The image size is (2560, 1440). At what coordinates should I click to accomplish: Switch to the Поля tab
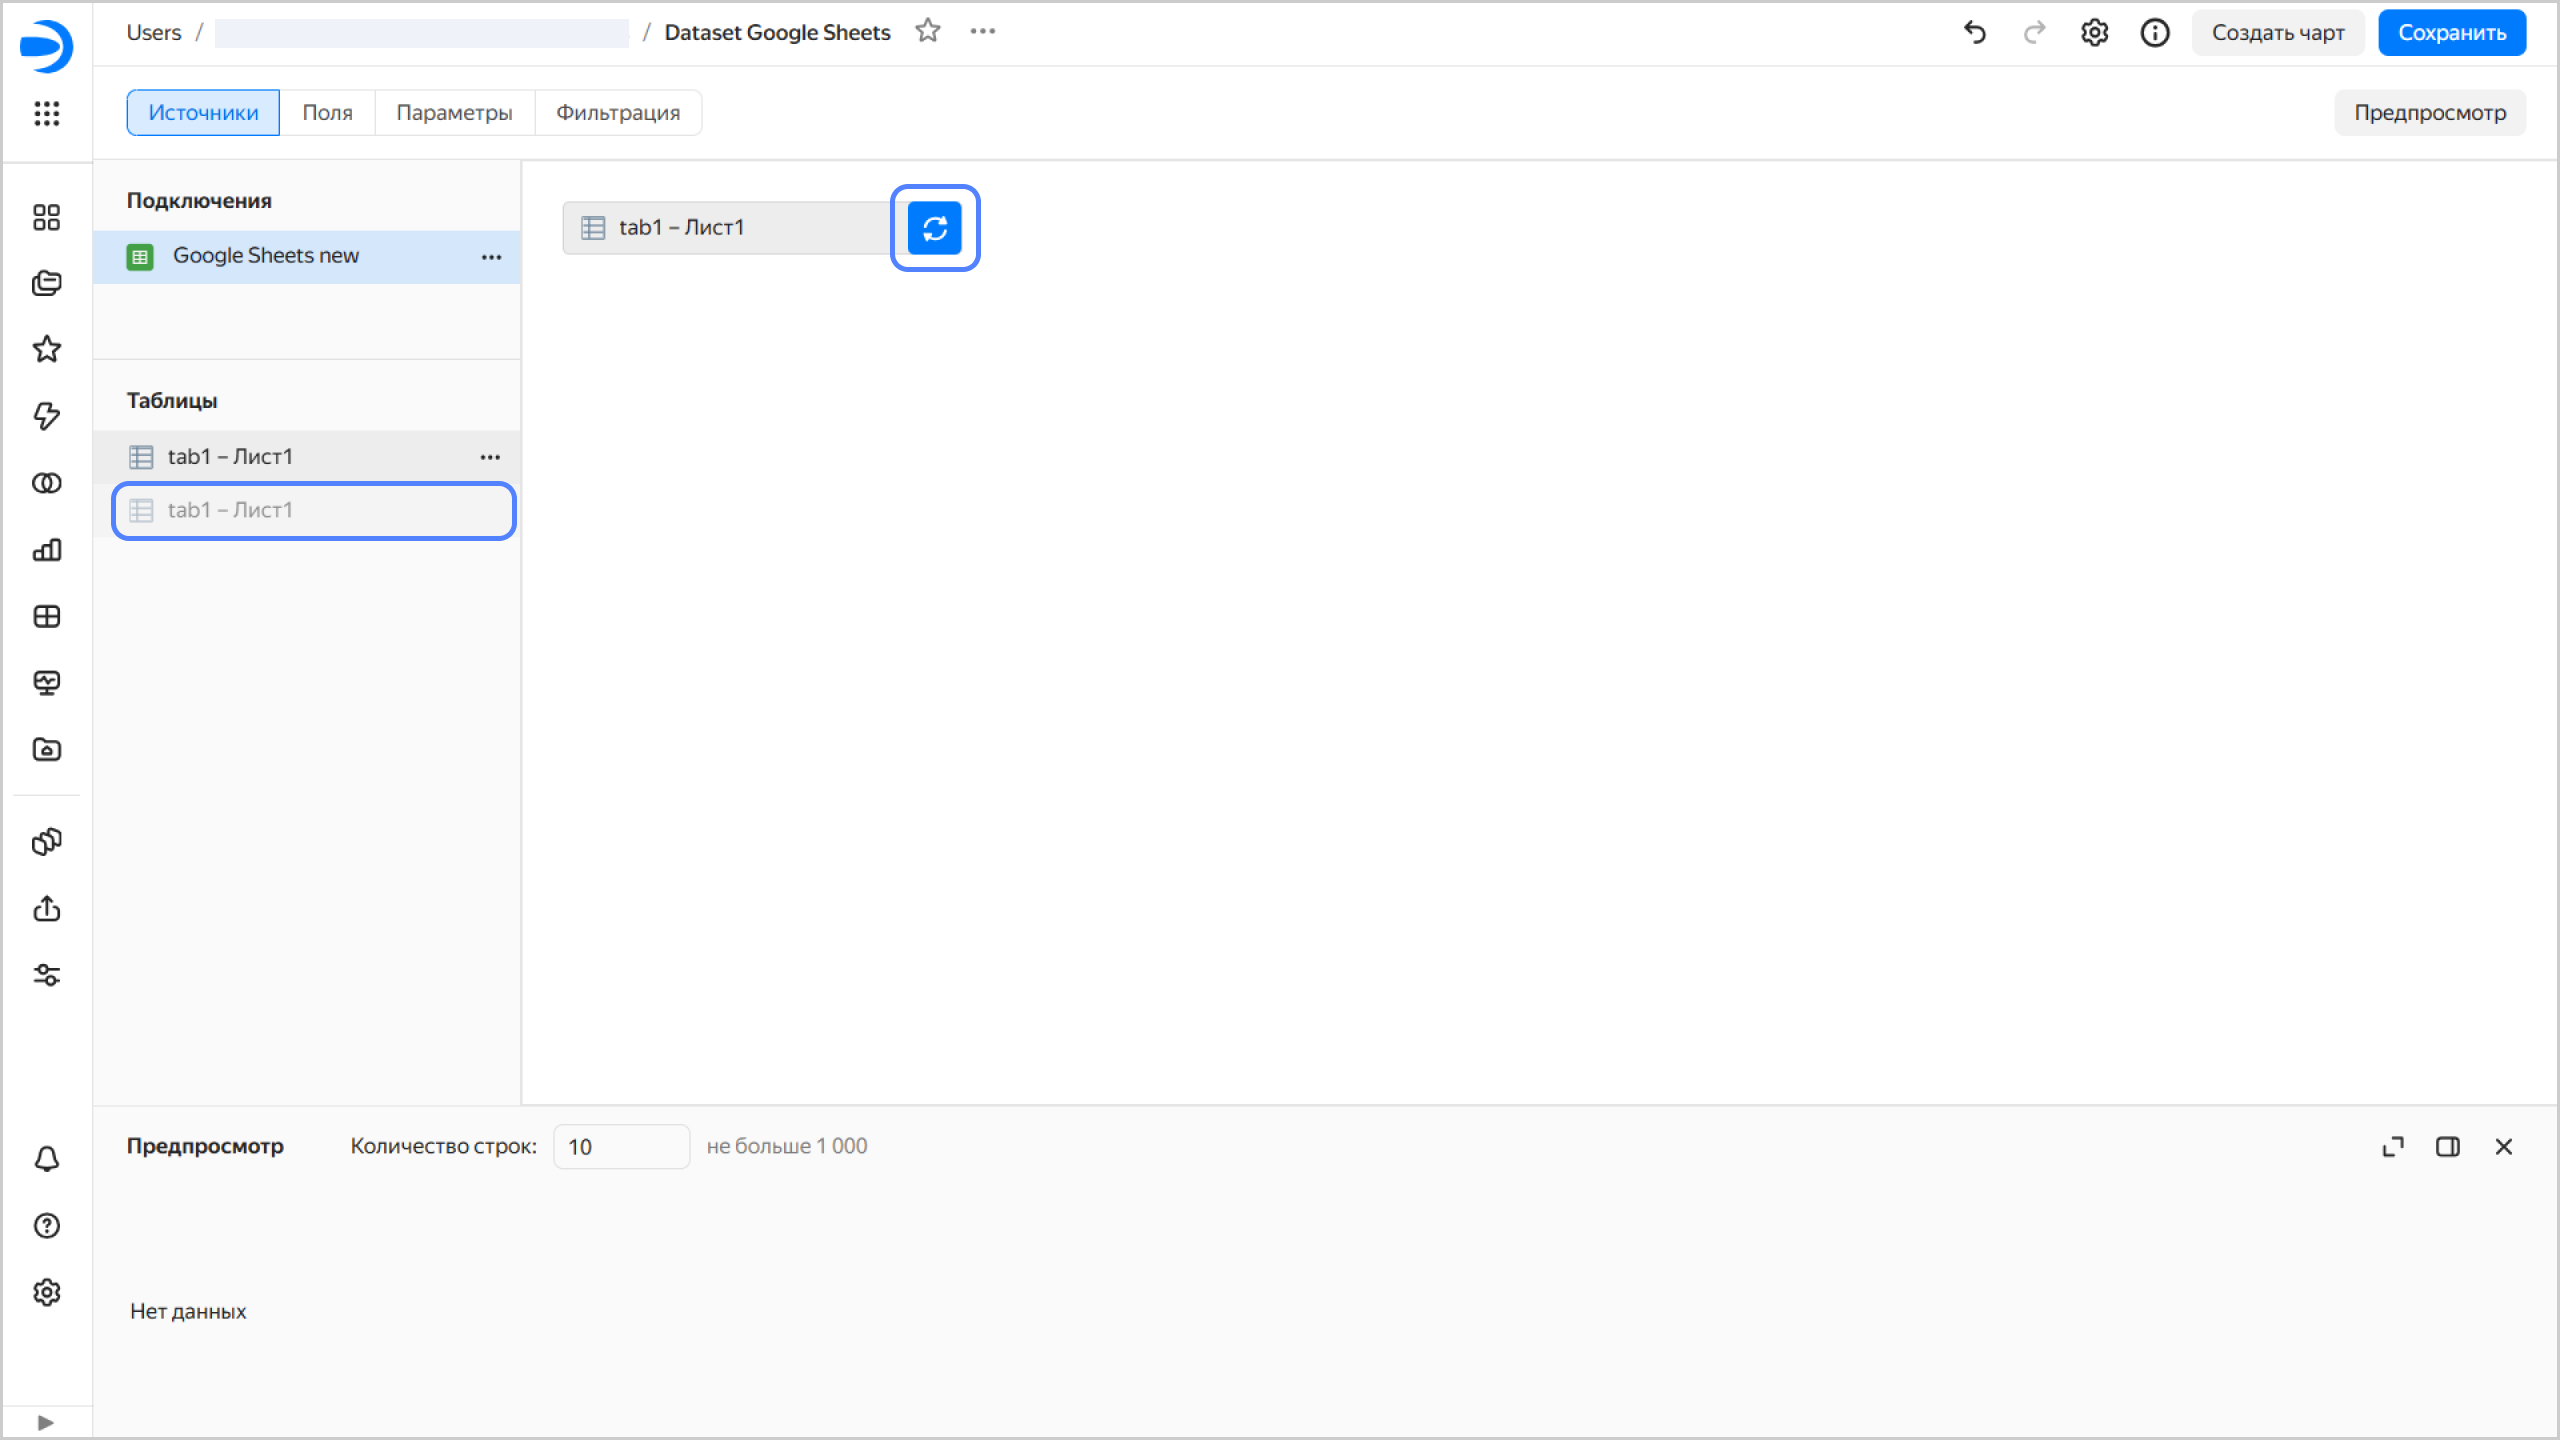click(x=327, y=112)
